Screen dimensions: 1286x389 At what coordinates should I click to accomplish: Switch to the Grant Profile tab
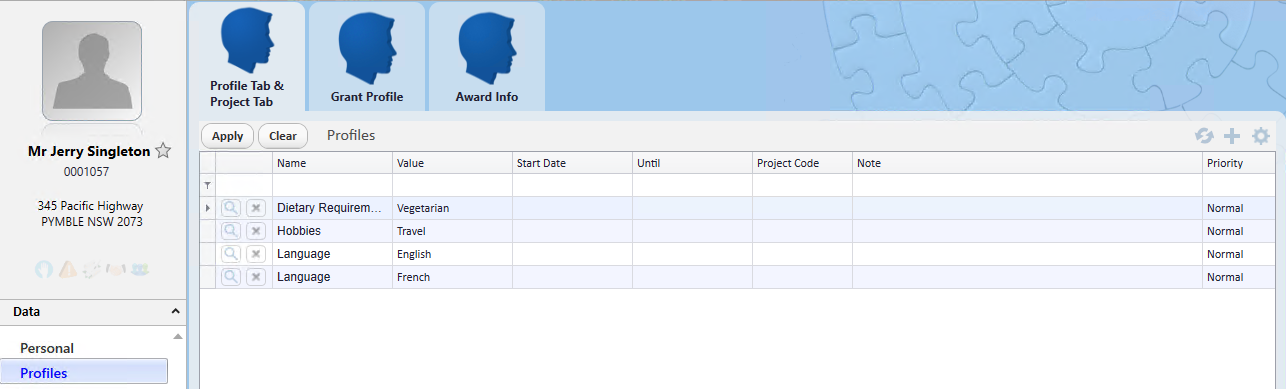point(367,56)
